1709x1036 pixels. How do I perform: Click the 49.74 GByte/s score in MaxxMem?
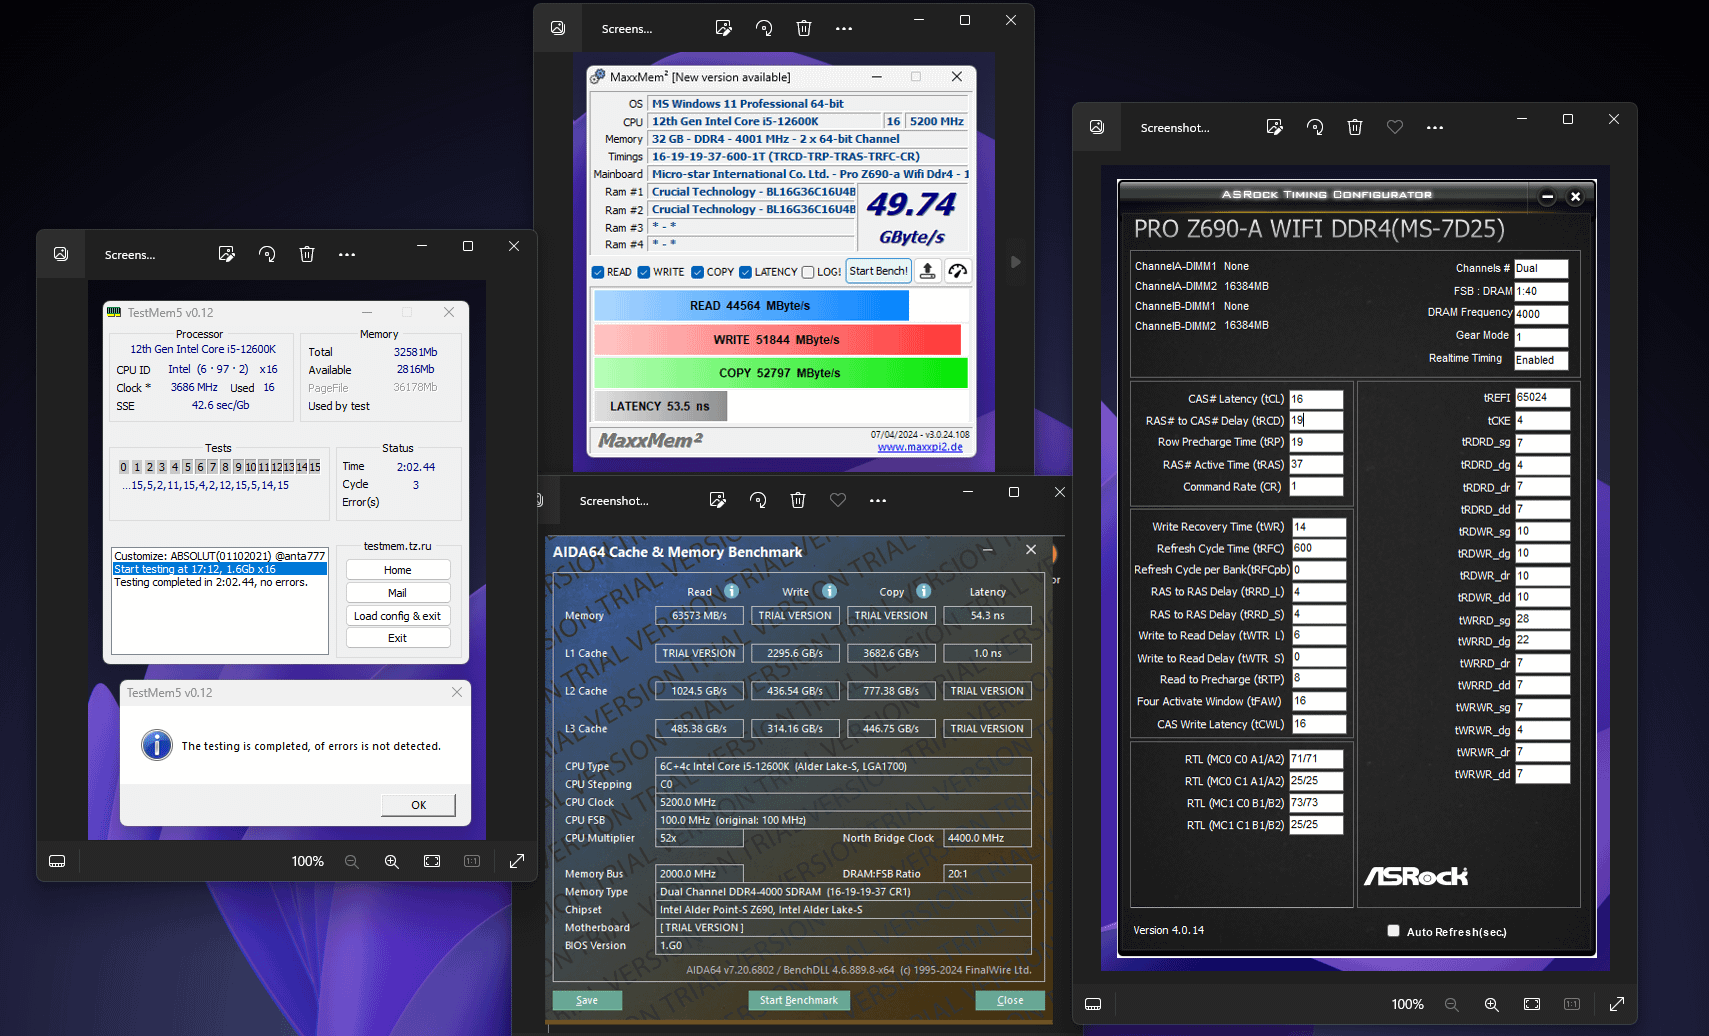[x=912, y=218]
